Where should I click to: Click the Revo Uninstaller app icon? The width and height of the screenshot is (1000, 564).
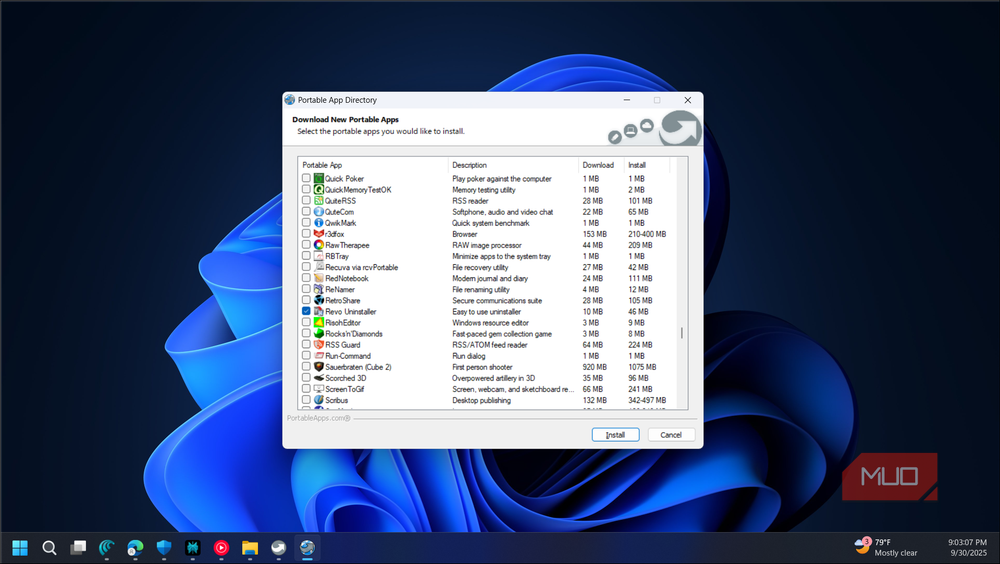pyautogui.click(x=318, y=311)
